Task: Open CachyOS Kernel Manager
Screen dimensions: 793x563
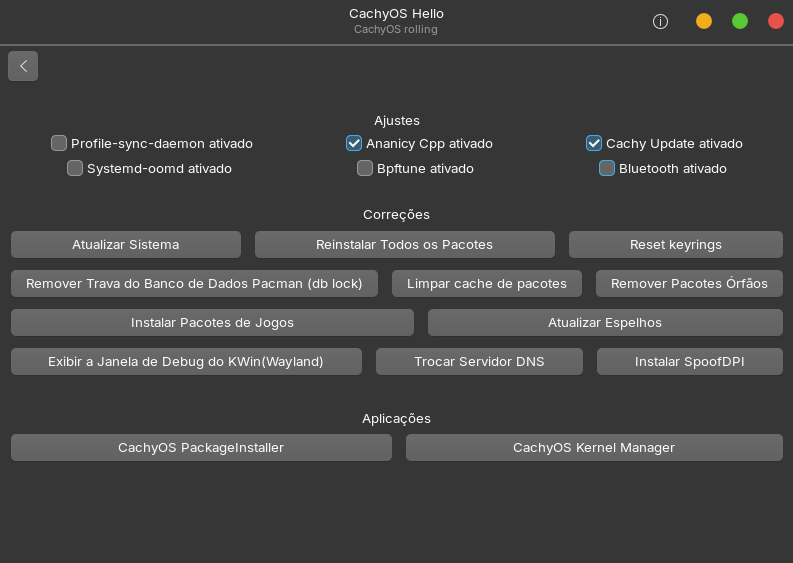Action: (x=594, y=448)
